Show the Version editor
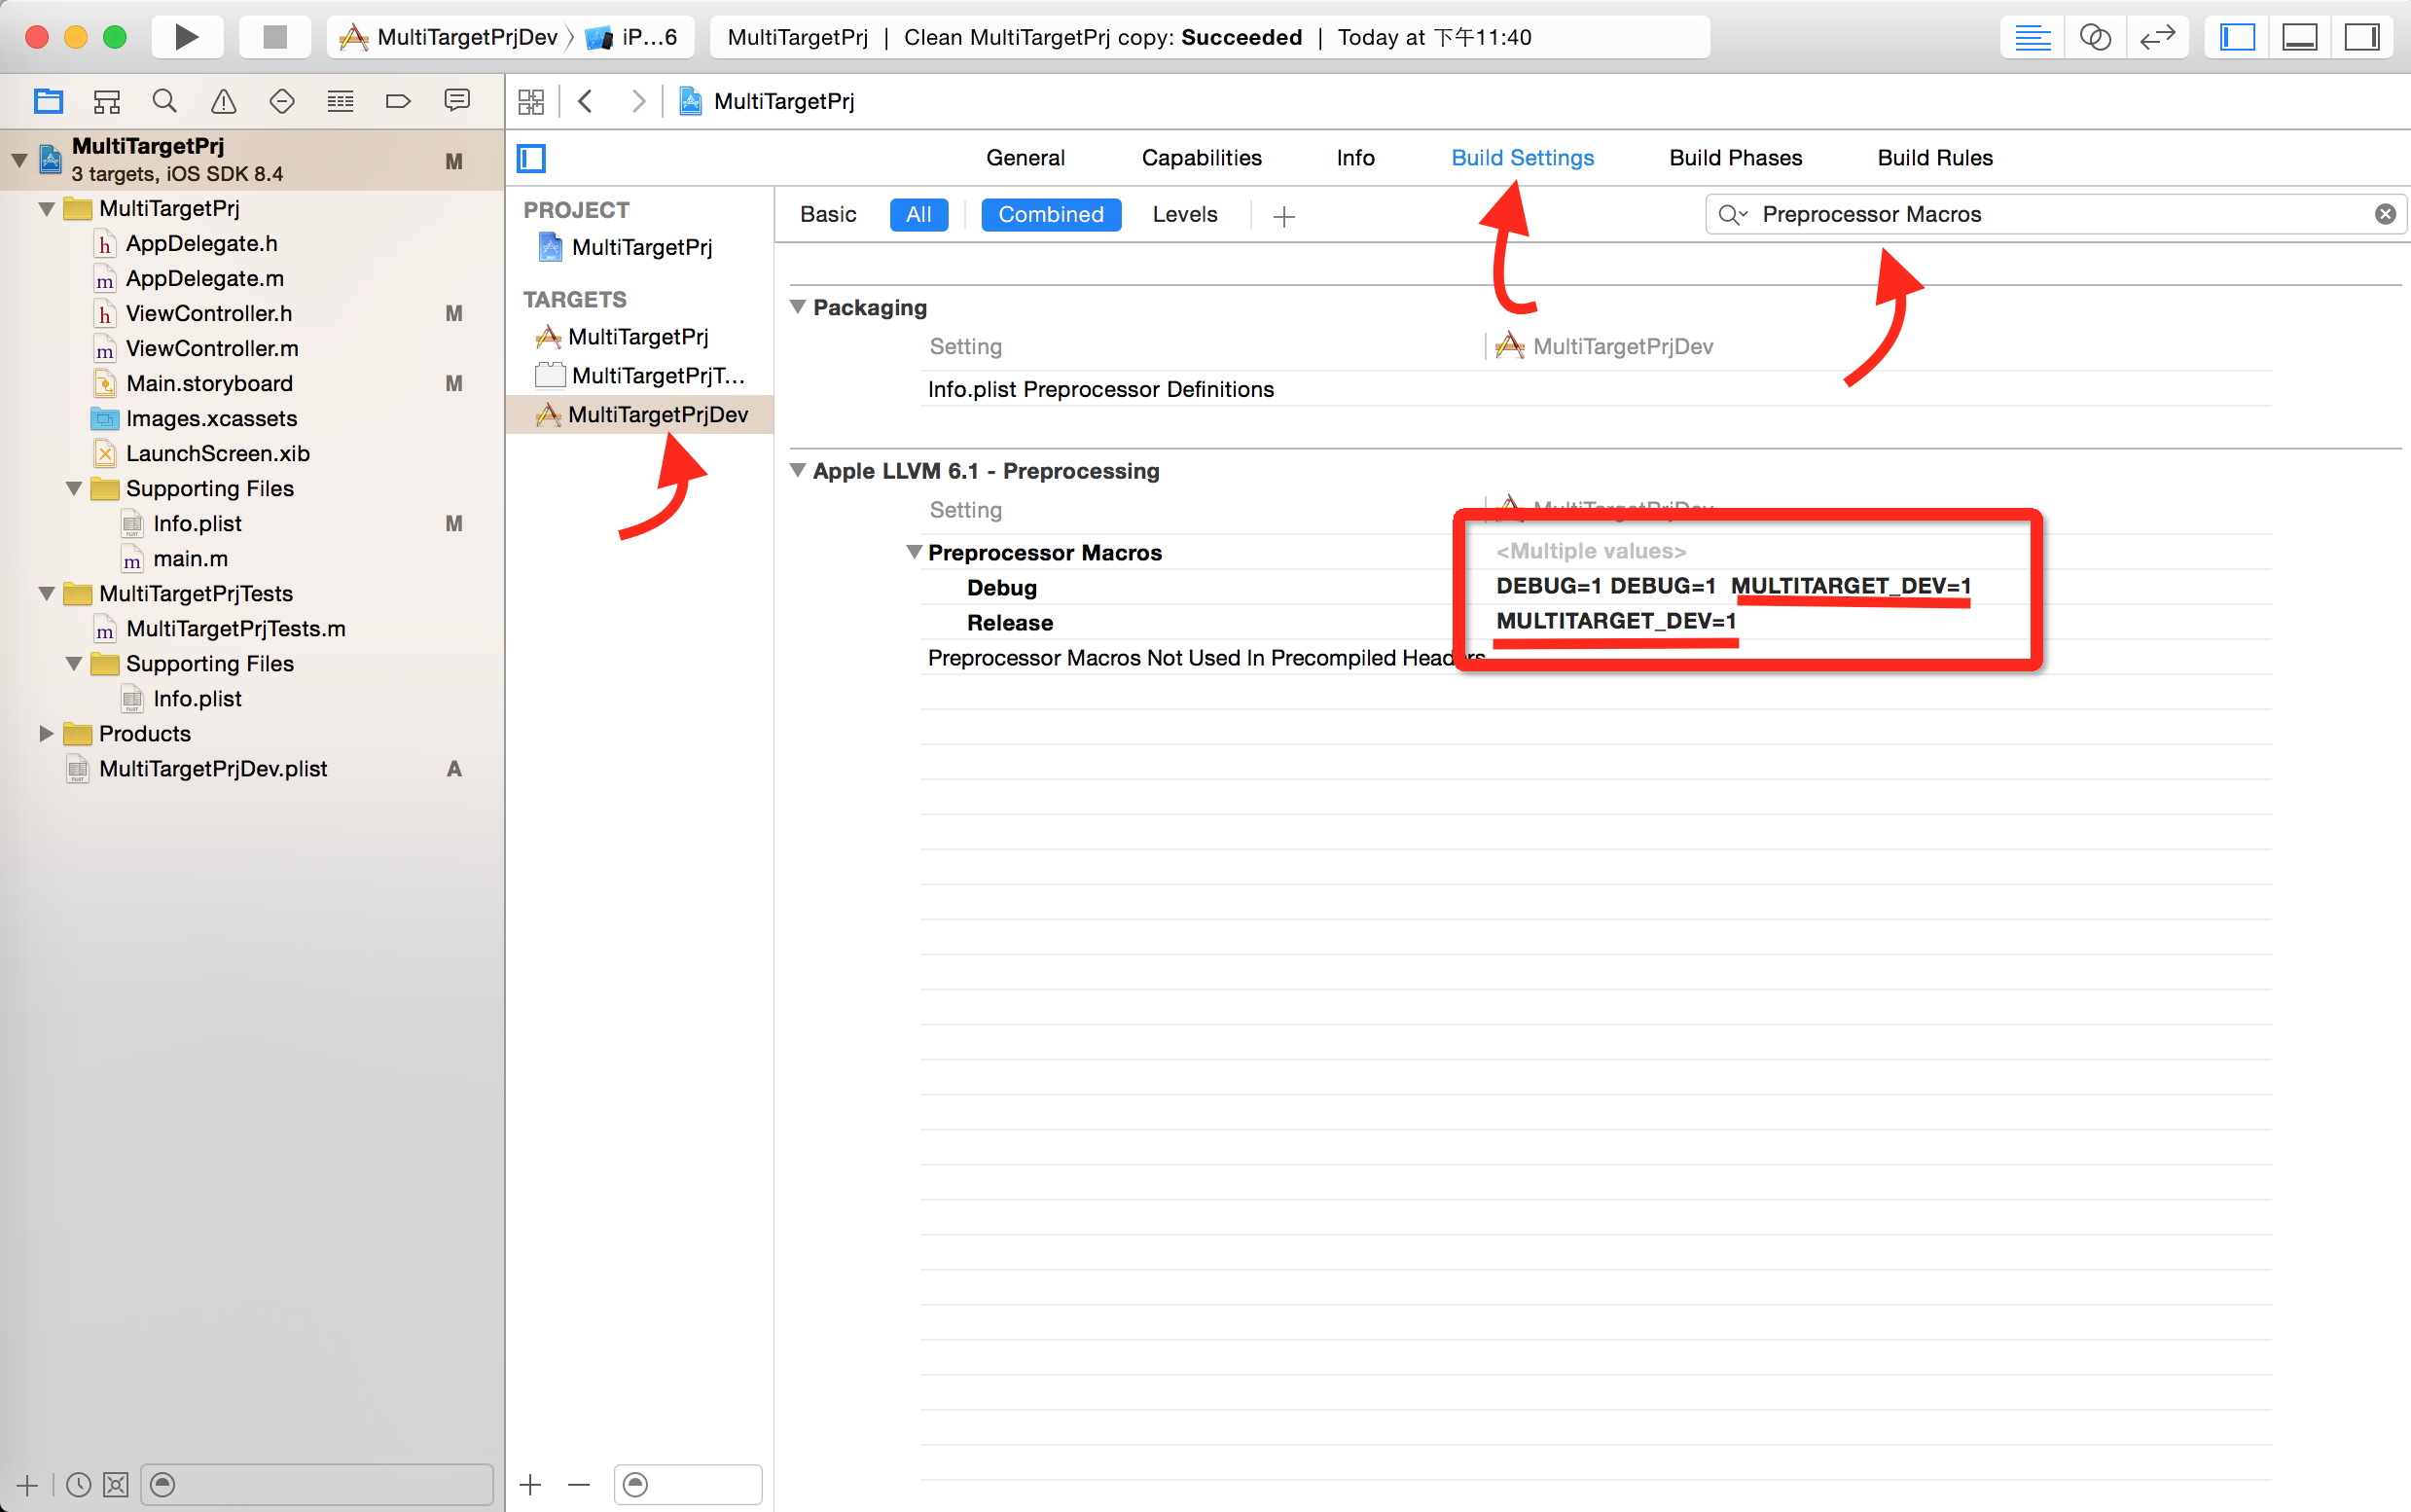This screenshot has width=2411, height=1512. point(2158,37)
